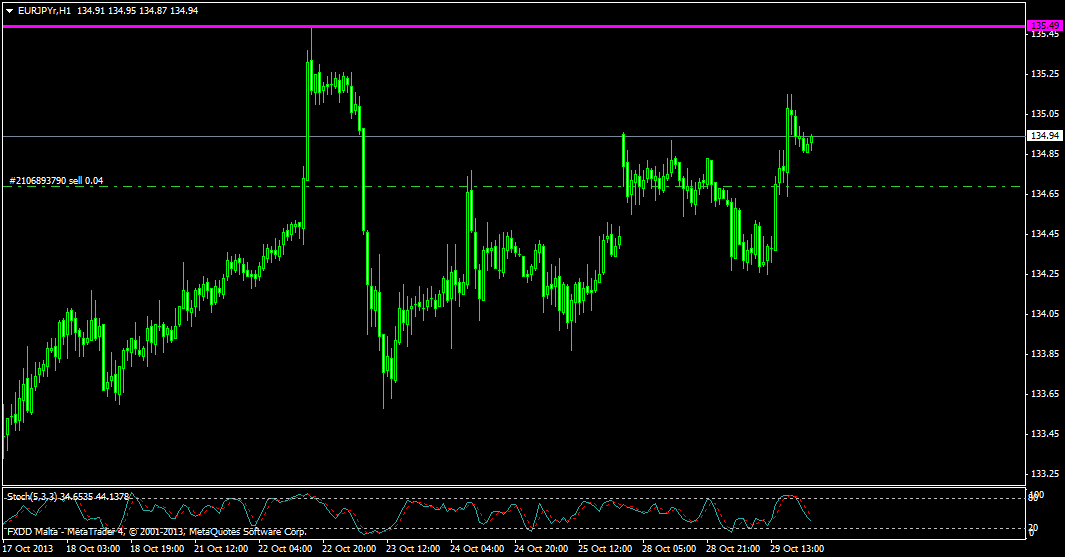Click the 23 Oct 12:00 time axis label
This screenshot has height=557, width=1065.
click(x=414, y=549)
